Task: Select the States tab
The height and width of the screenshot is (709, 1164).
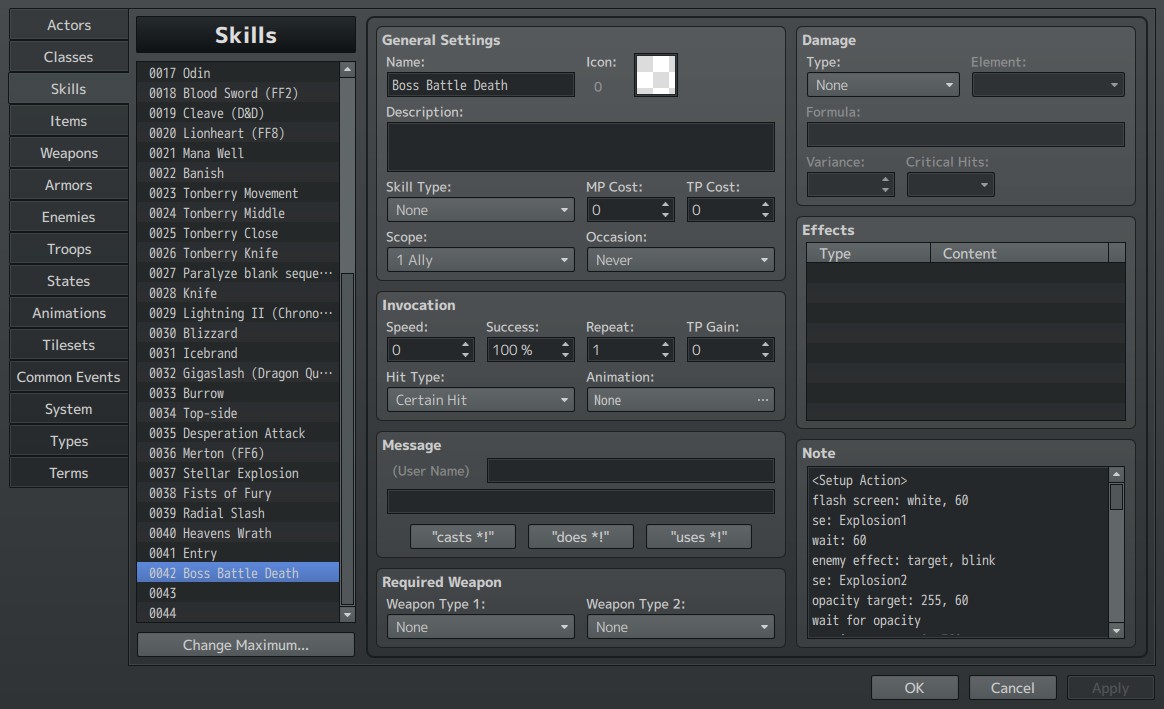Action: click(x=69, y=281)
